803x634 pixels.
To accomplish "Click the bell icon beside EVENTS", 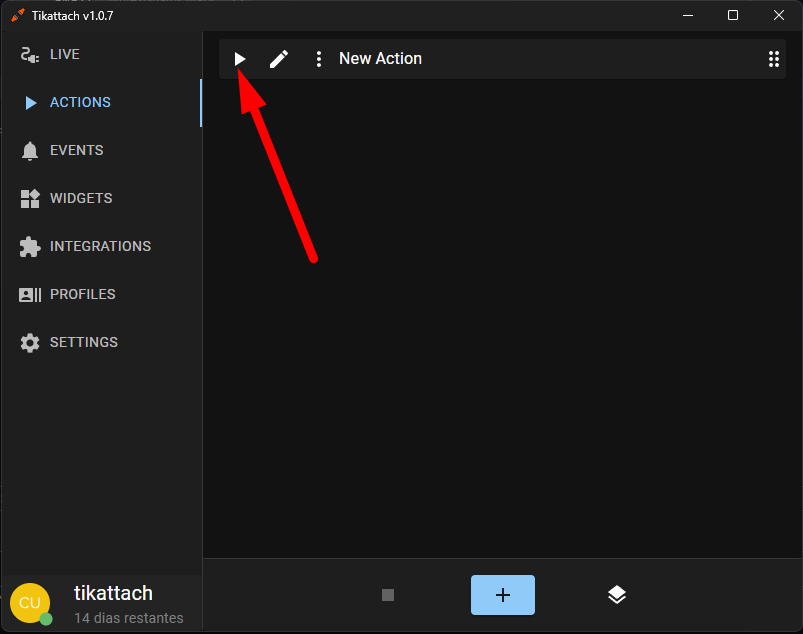I will point(30,151).
